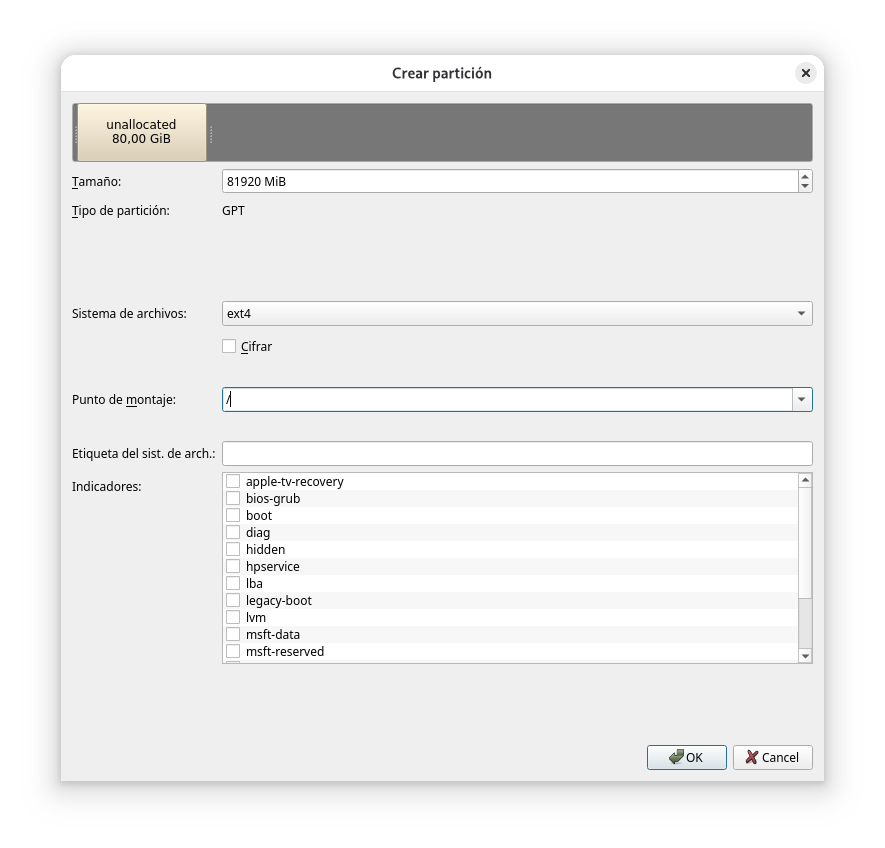
Task: Click the GPT partition type value
Action: point(234,211)
